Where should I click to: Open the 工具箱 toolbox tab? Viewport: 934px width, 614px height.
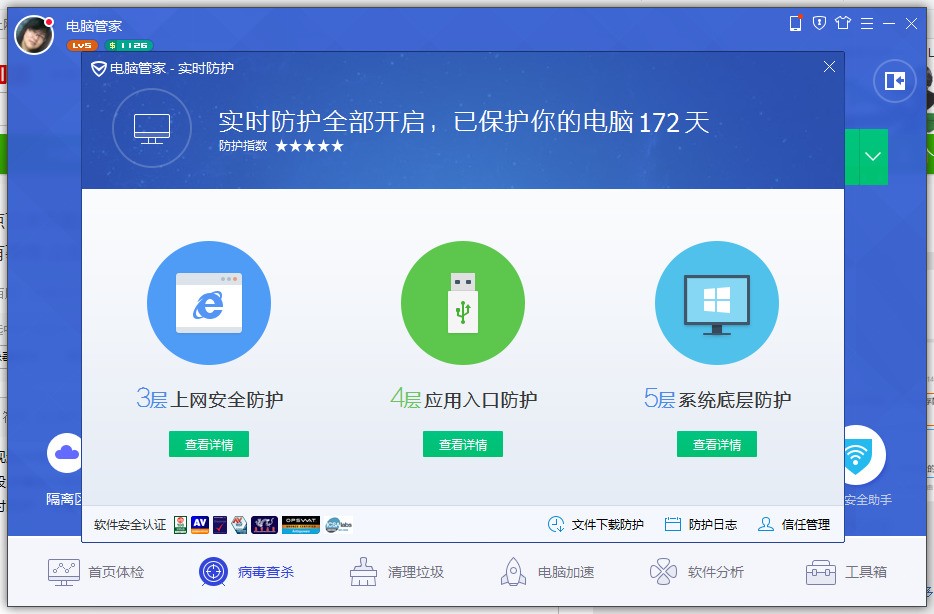pyautogui.click(x=846, y=572)
